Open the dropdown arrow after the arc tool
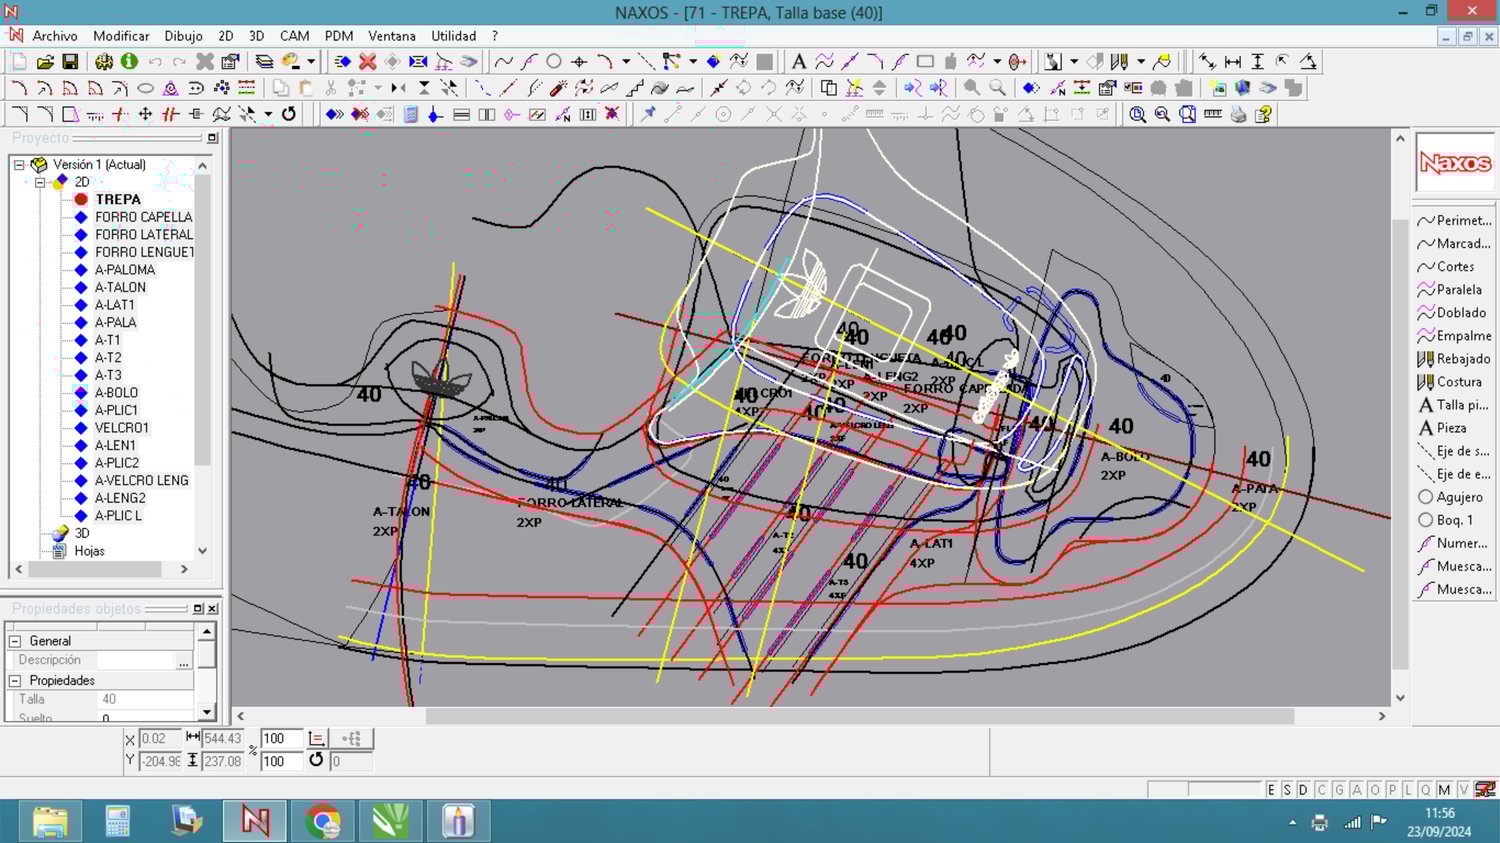1500x843 pixels. click(626, 61)
